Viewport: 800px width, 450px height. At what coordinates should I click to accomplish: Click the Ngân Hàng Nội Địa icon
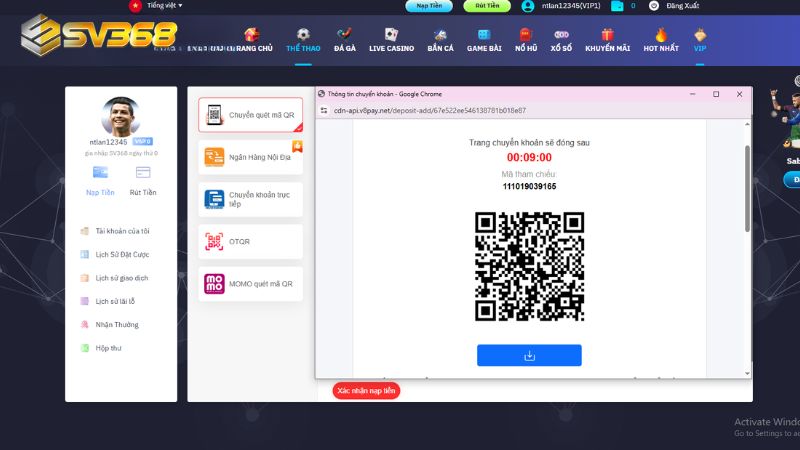click(214, 157)
